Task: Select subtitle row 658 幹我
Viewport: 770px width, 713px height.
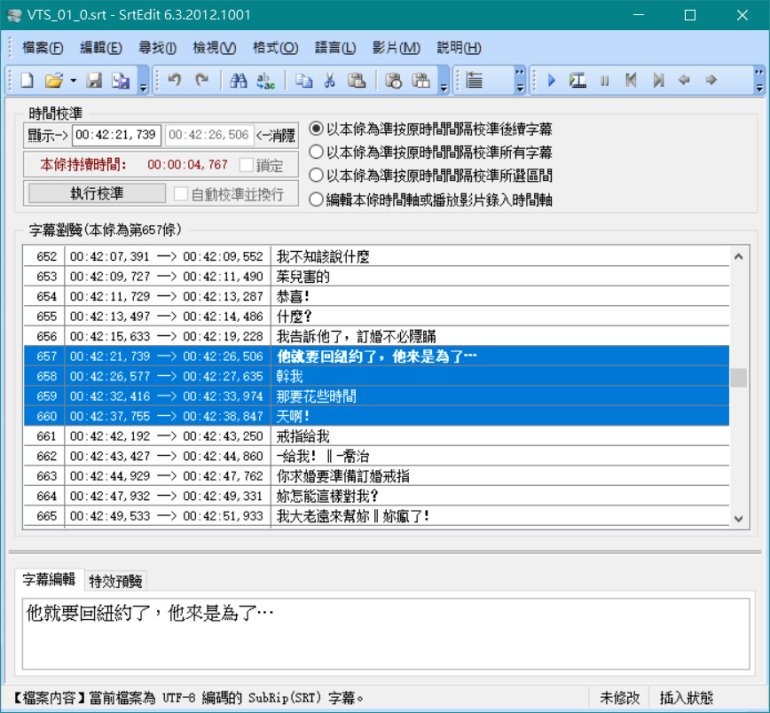Action: pos(376,376)
